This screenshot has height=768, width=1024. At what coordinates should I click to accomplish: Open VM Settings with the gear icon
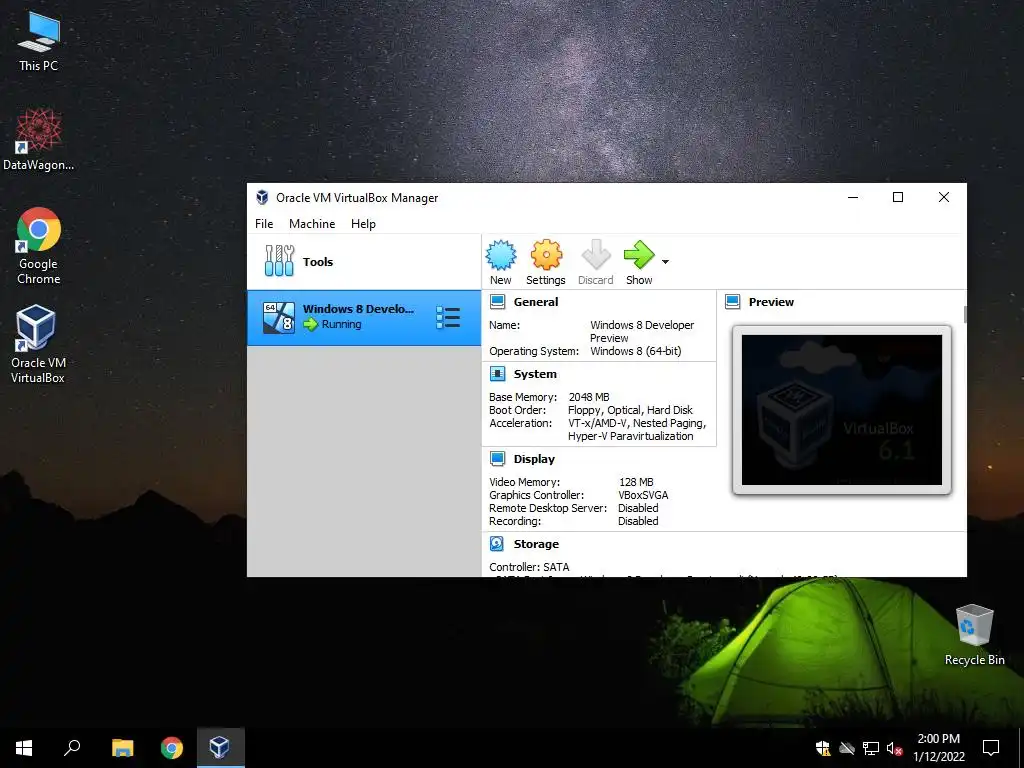[546, 255]
